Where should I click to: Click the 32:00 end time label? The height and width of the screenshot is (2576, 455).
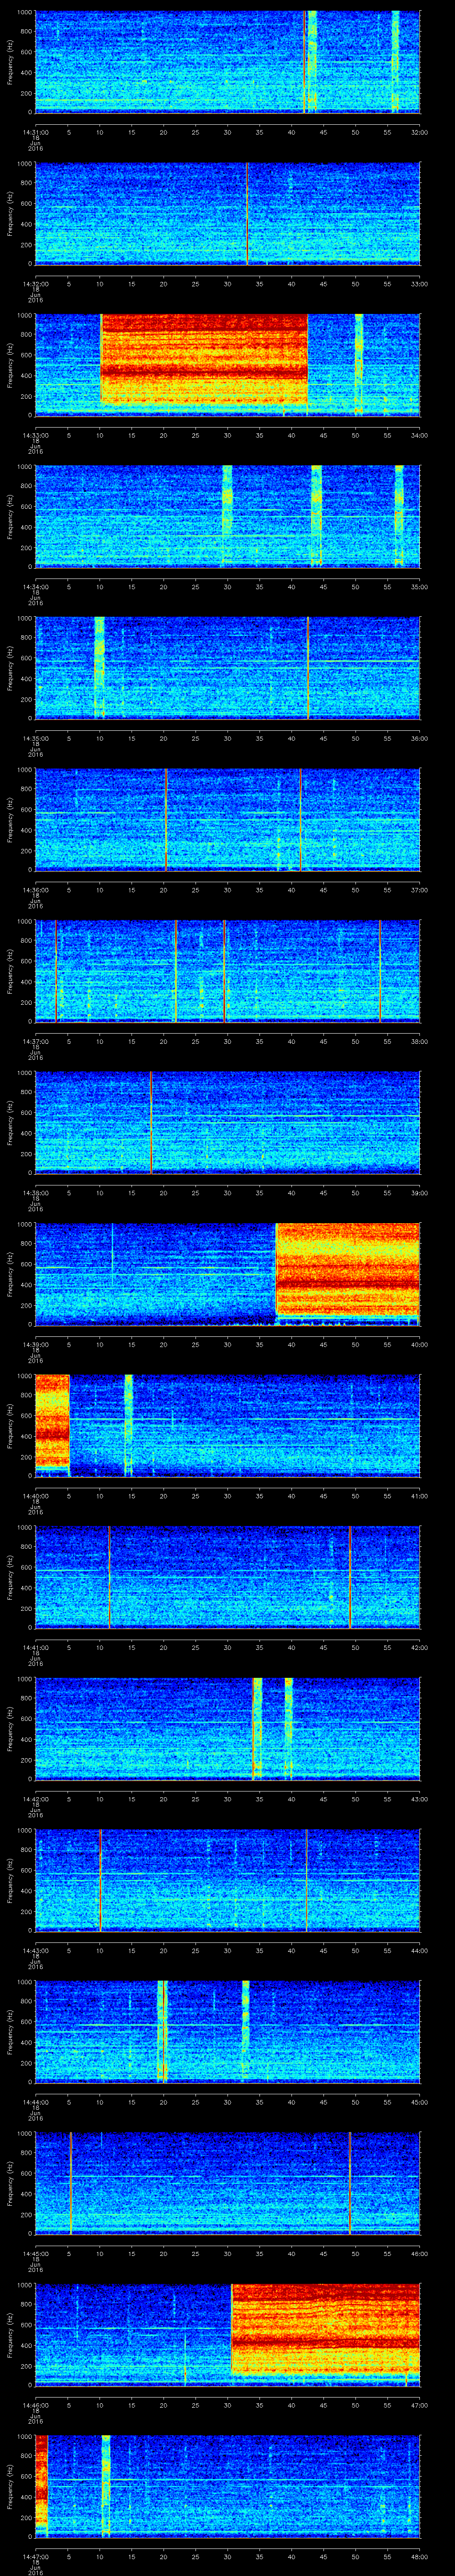(419, 131)
